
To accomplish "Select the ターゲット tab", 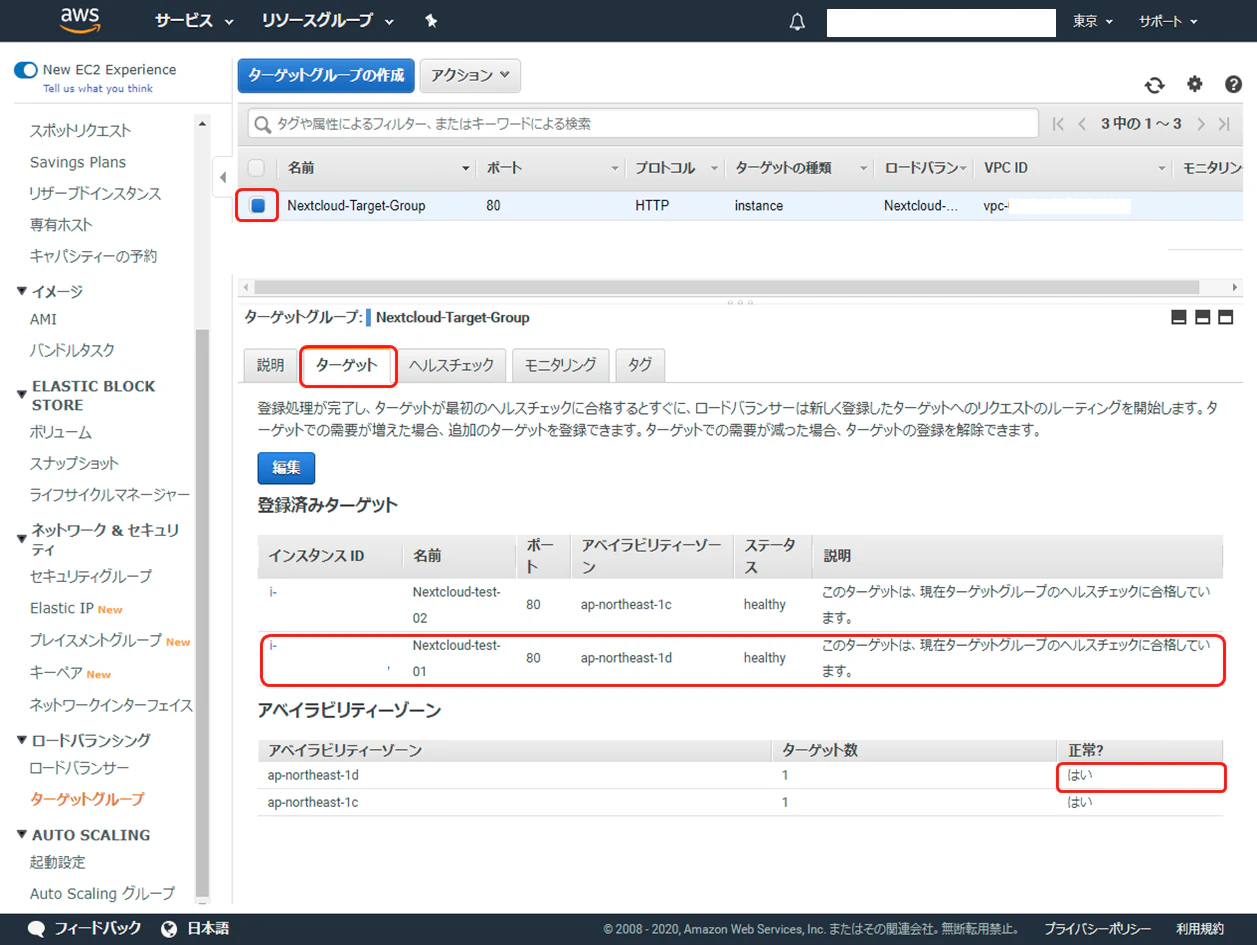I will point(347,366).
